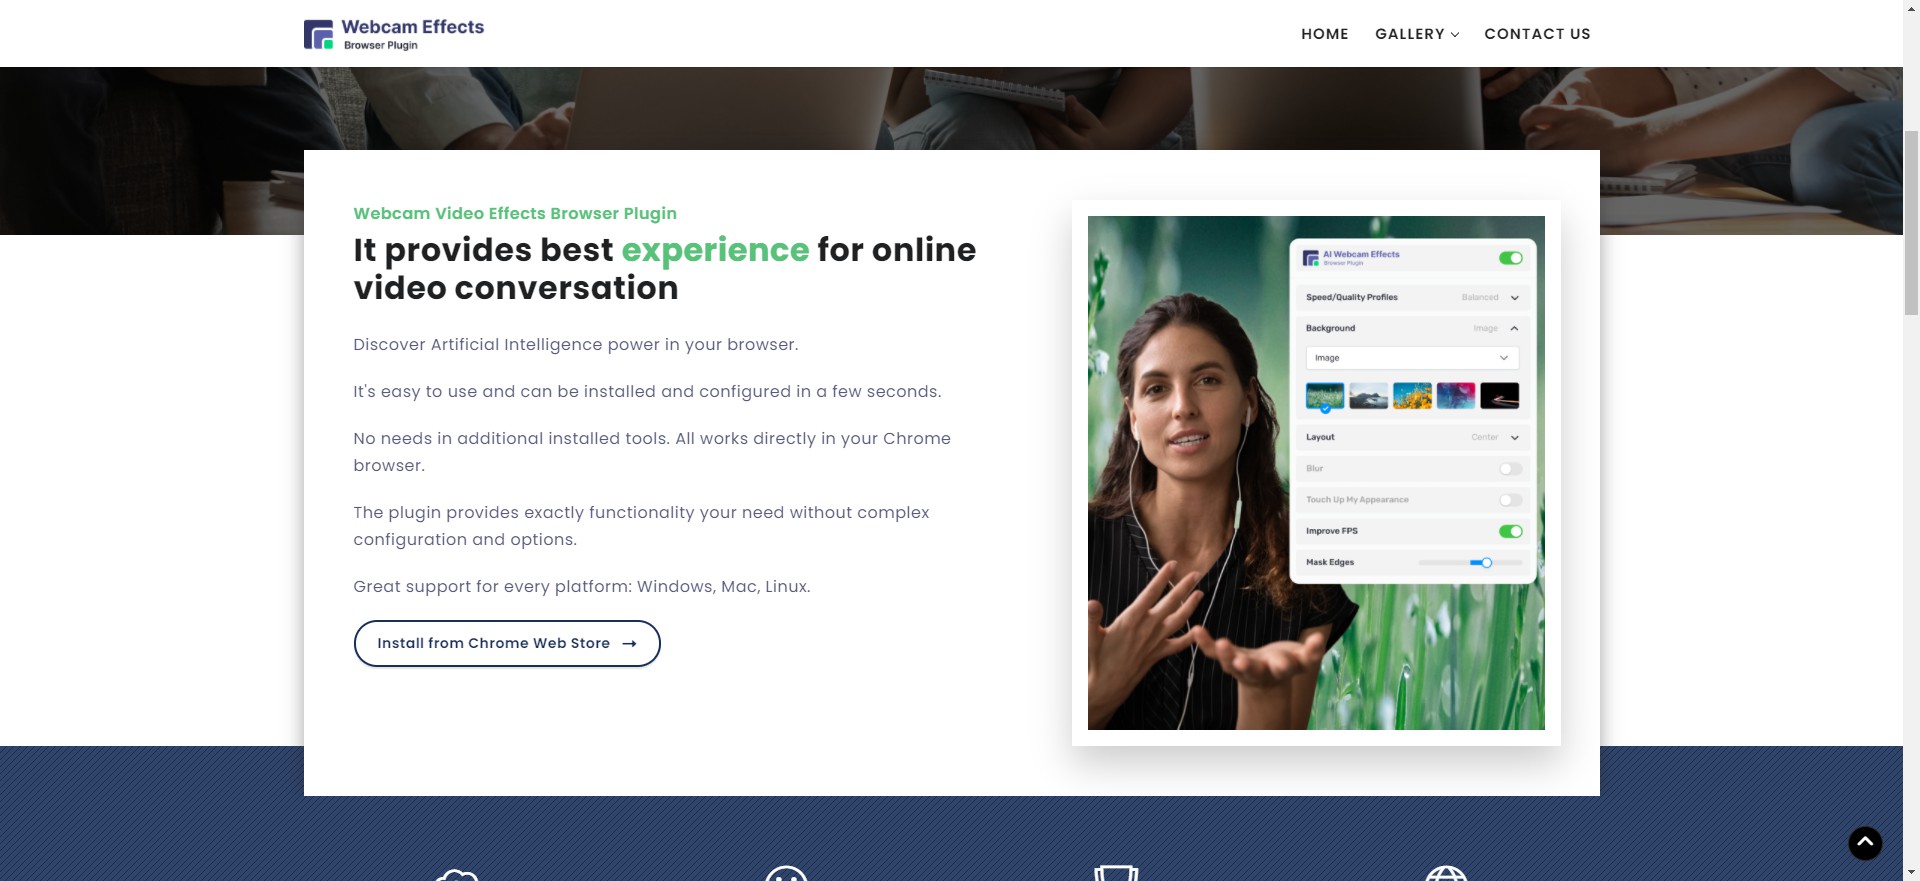
Task: Click the back-to-top arrow button
Action: [x=1865, y=843]
